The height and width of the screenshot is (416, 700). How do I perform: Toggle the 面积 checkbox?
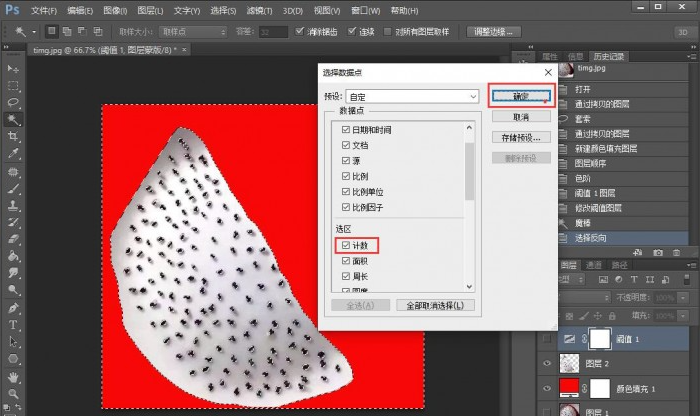click(346, 261)
